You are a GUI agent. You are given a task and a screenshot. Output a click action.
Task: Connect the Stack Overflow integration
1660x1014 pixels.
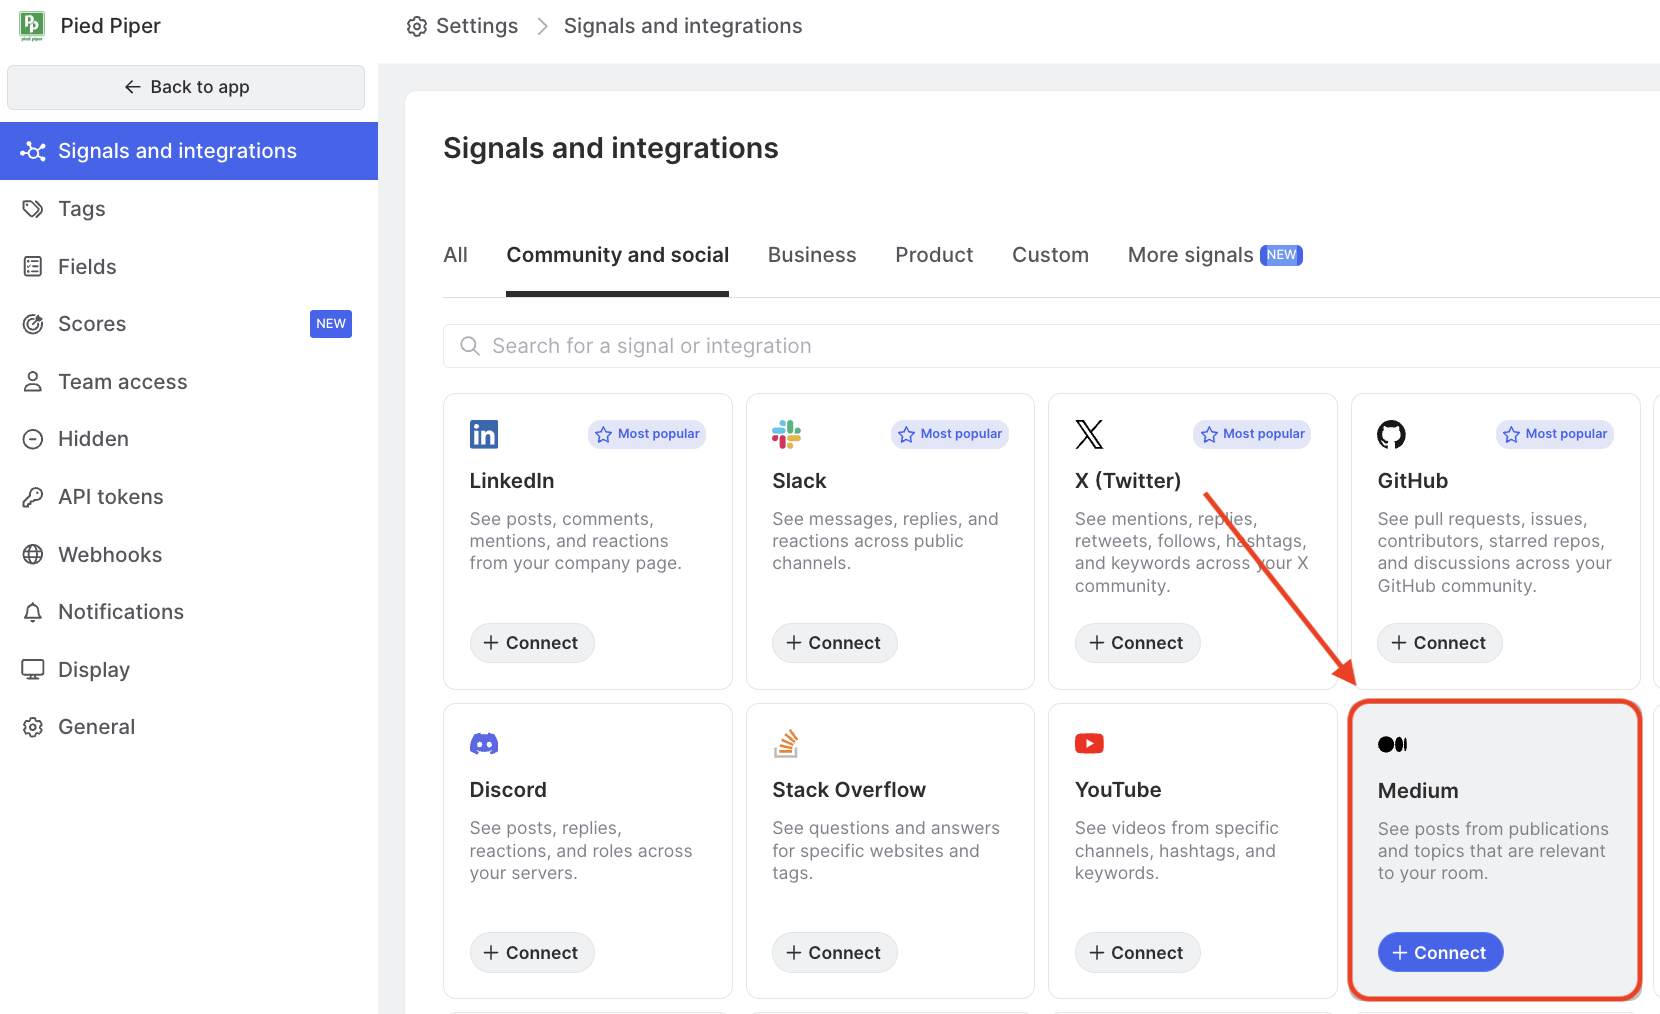(835, 953)
